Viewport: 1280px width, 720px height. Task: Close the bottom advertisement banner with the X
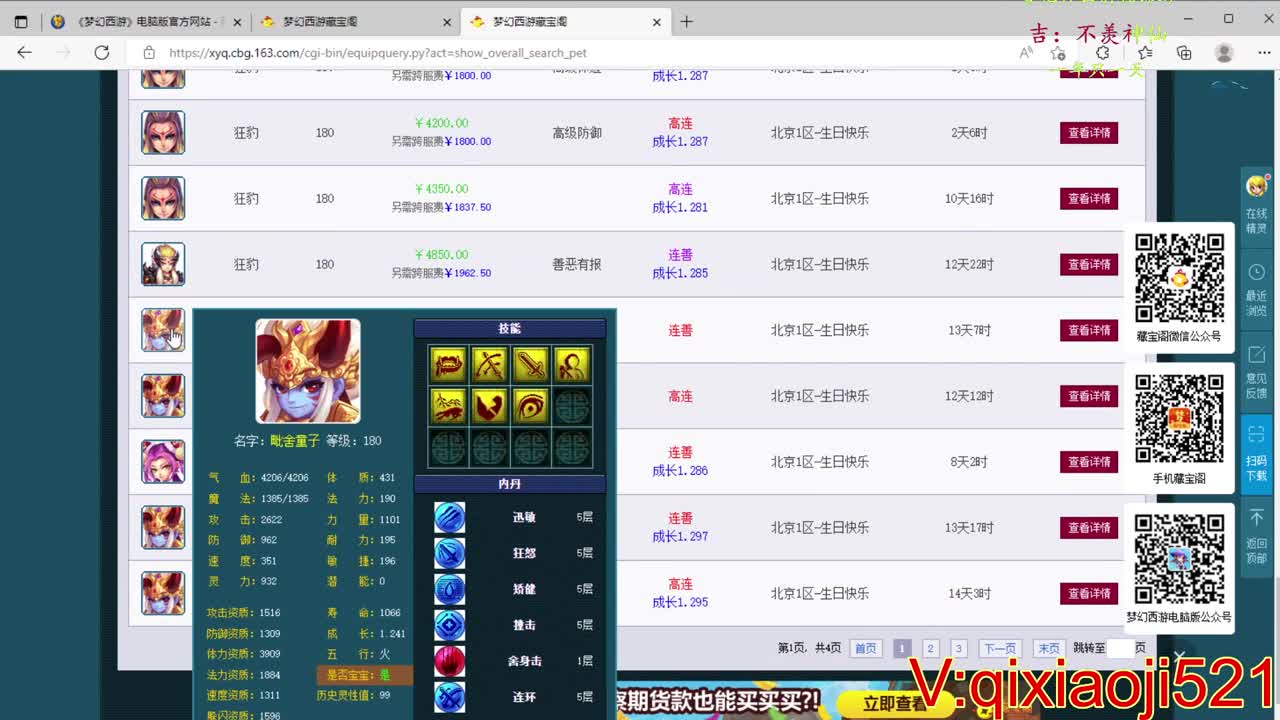point(1180,656)
